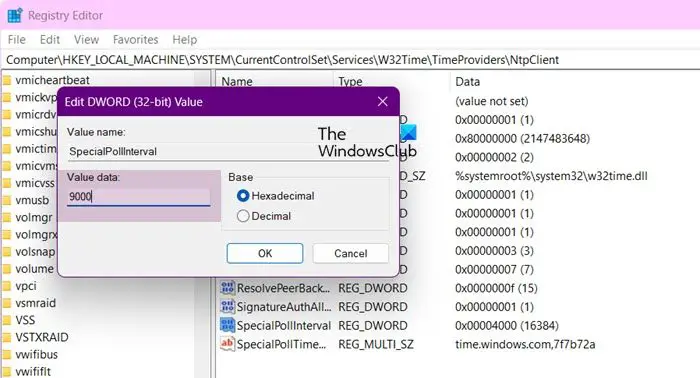Close the Edit DWORD dialog
The width and height of the screenshot is (700, 378).
[x=383, y=101]
